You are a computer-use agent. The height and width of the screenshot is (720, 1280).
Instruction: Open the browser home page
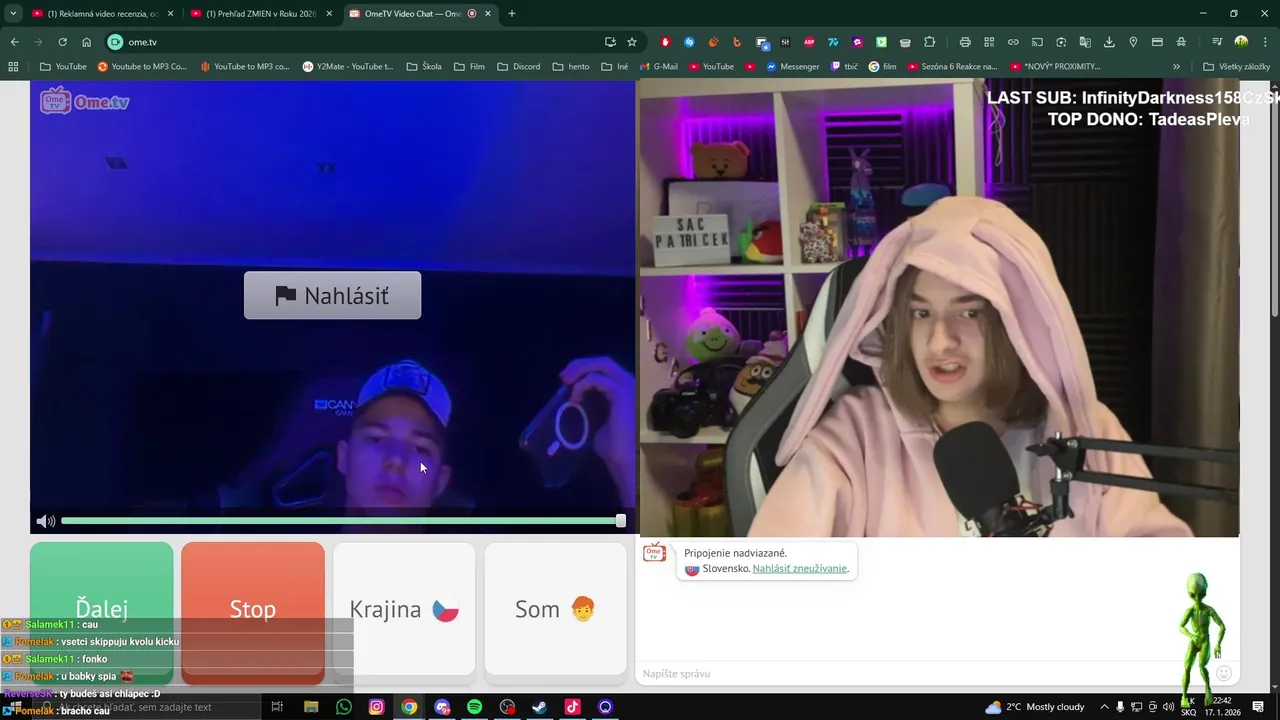coord(86,42)
